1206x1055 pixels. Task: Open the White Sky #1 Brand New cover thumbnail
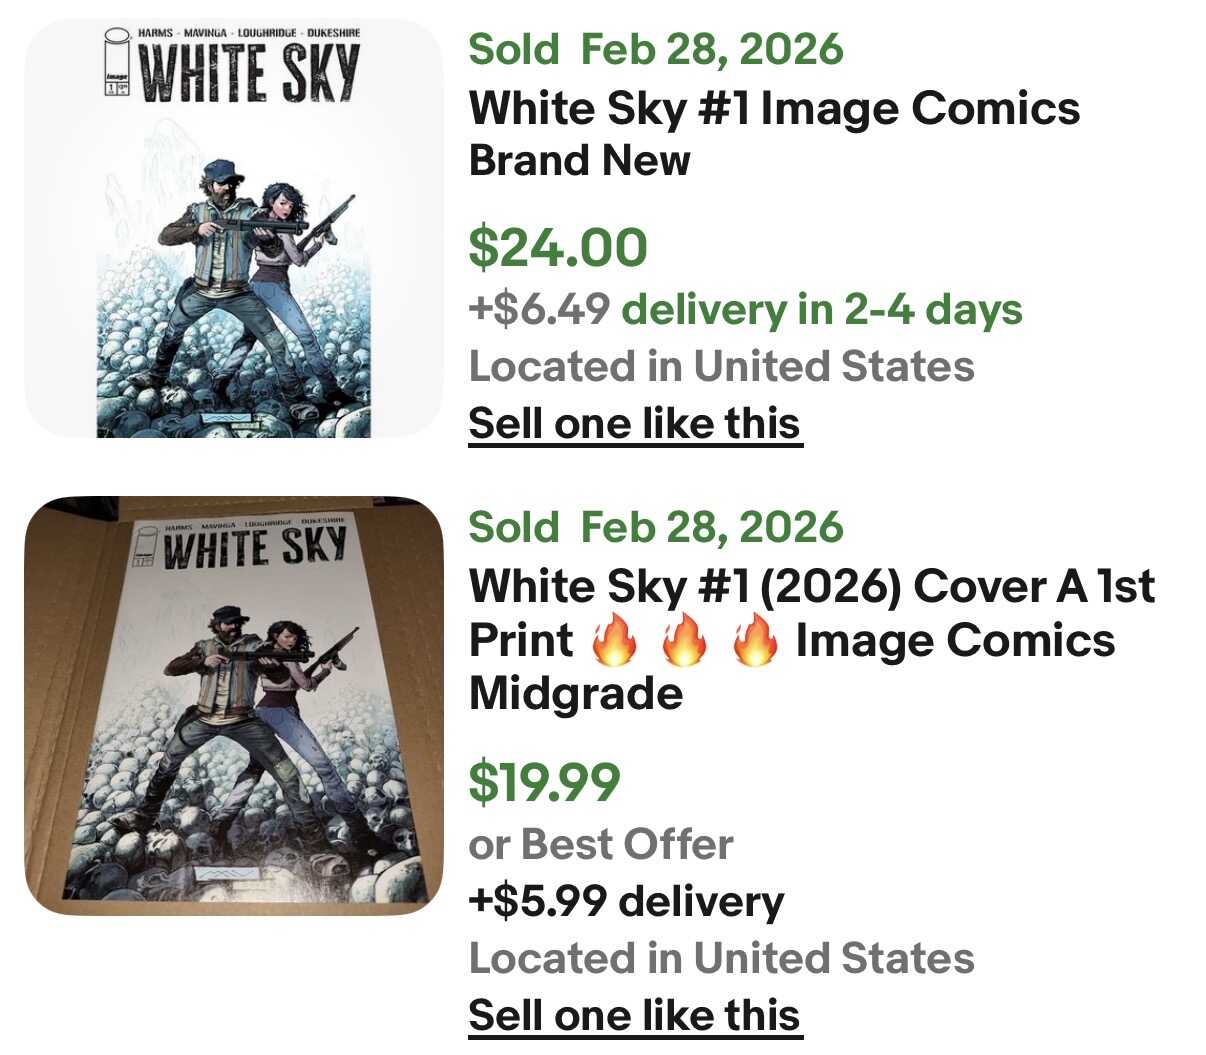[x=233, y=228]
